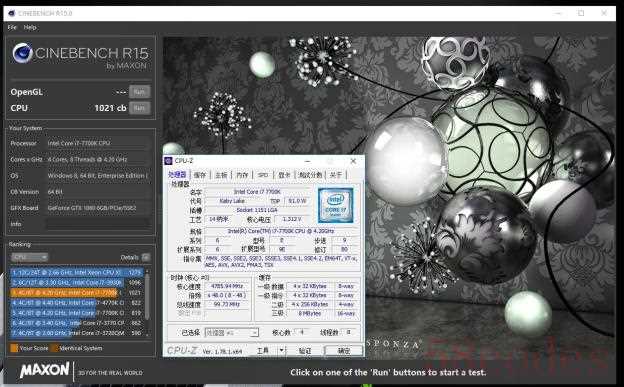Open the File menu

[x=12, y=27]
